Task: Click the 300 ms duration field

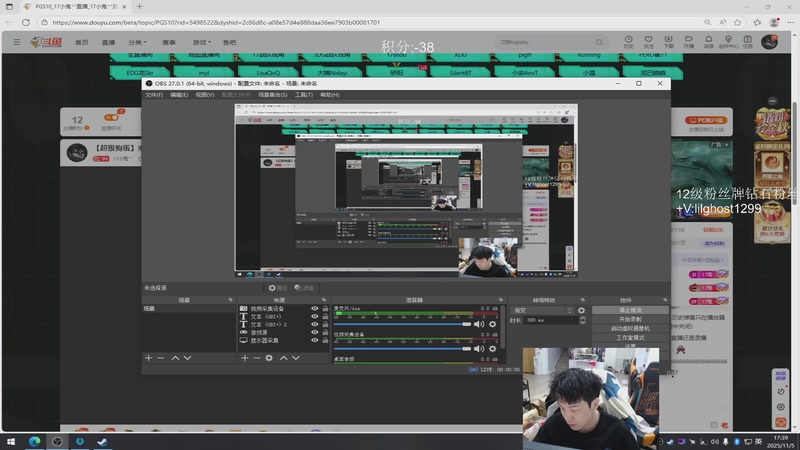Action: (x=551, y=320)
